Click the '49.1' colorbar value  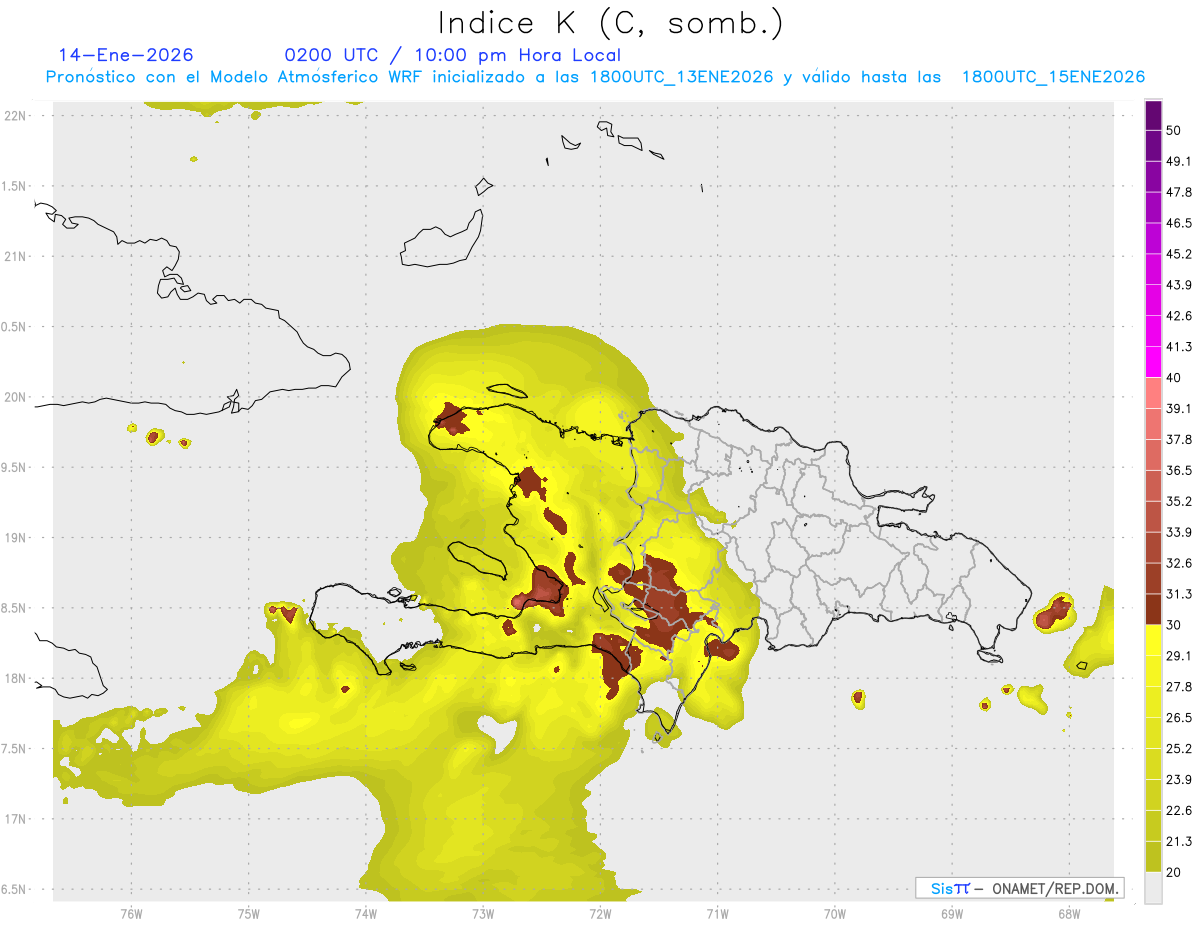click(1179, 161)
